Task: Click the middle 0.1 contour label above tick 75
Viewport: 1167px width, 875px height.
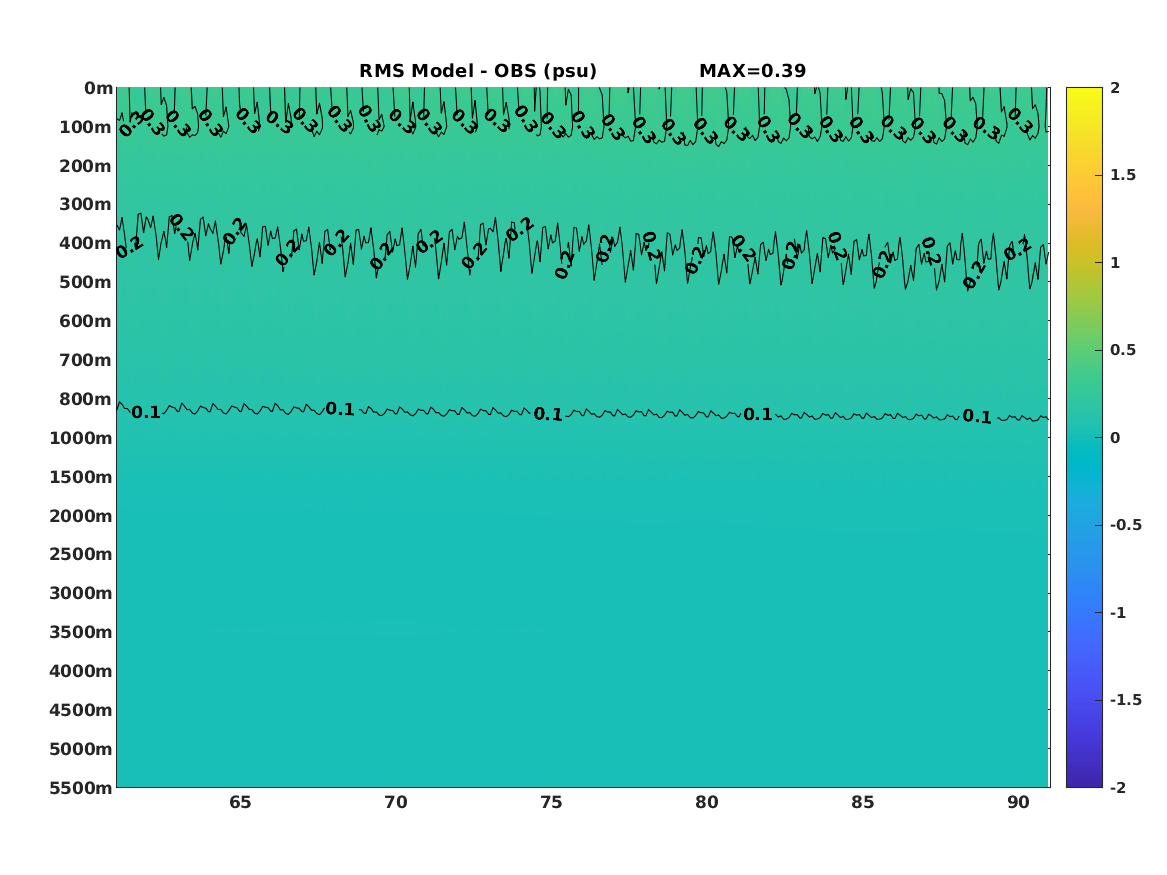Action: [x=549, y=414]
